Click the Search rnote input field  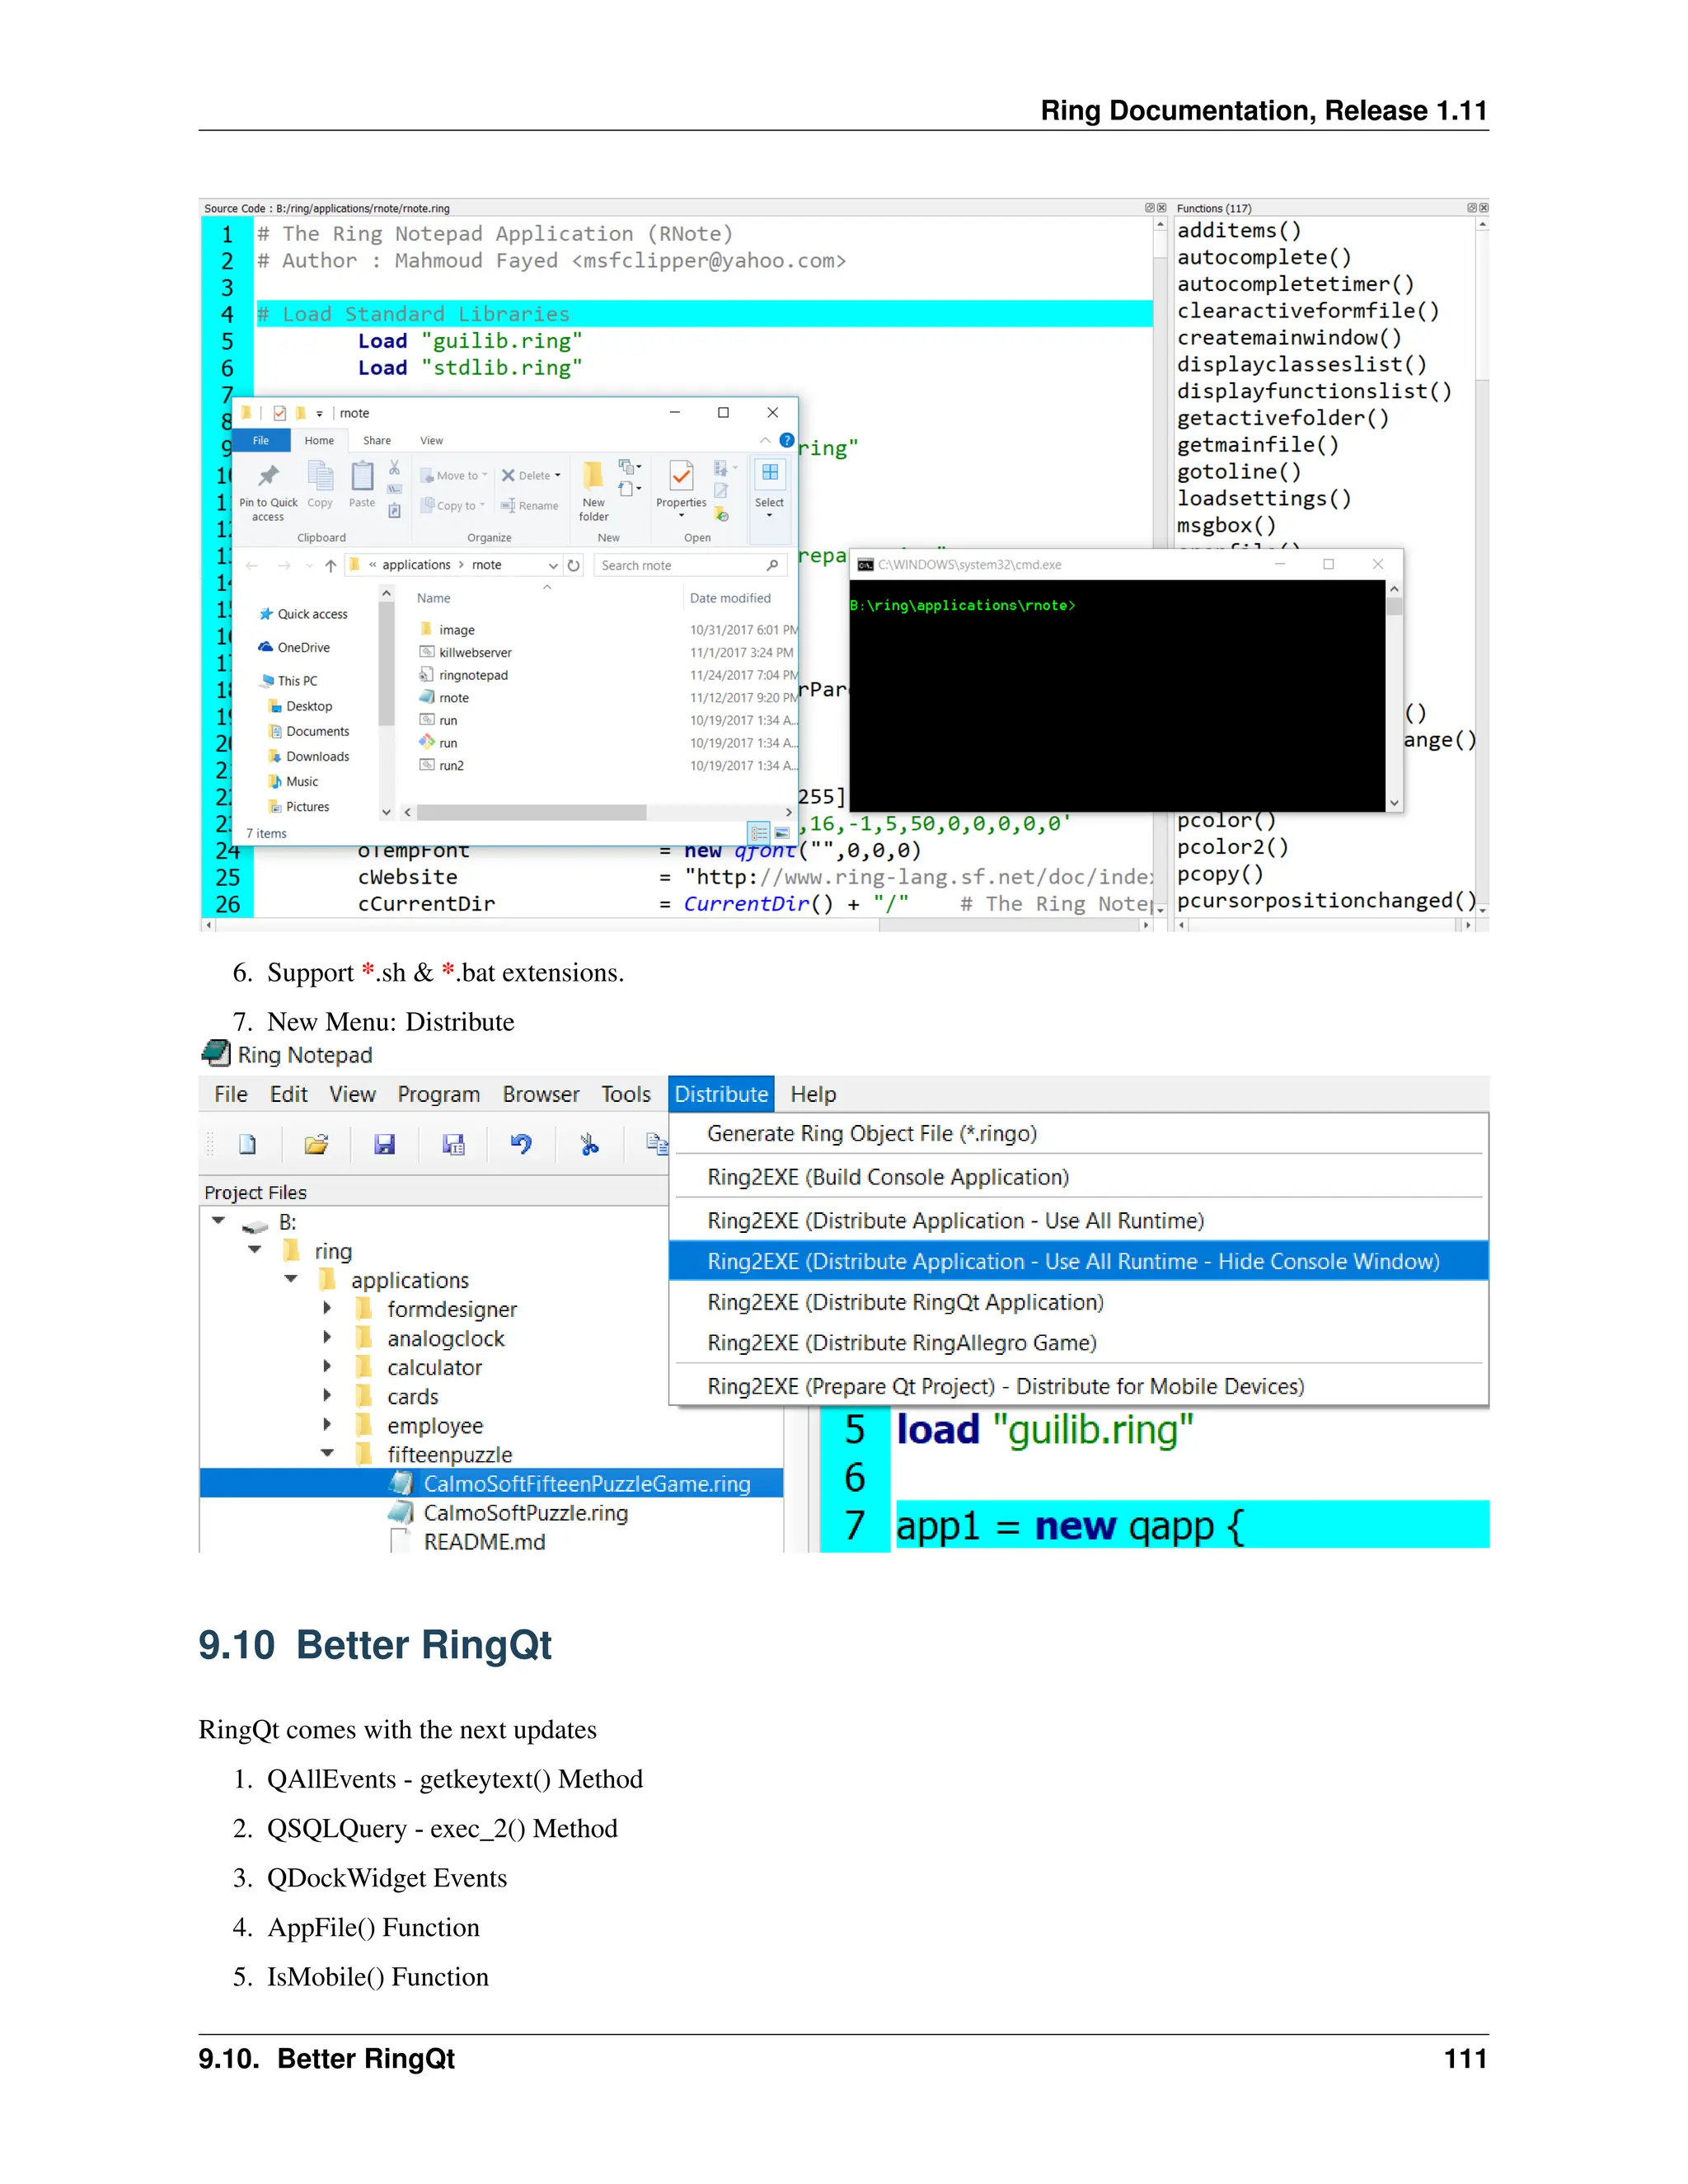(x=680, y=565)
